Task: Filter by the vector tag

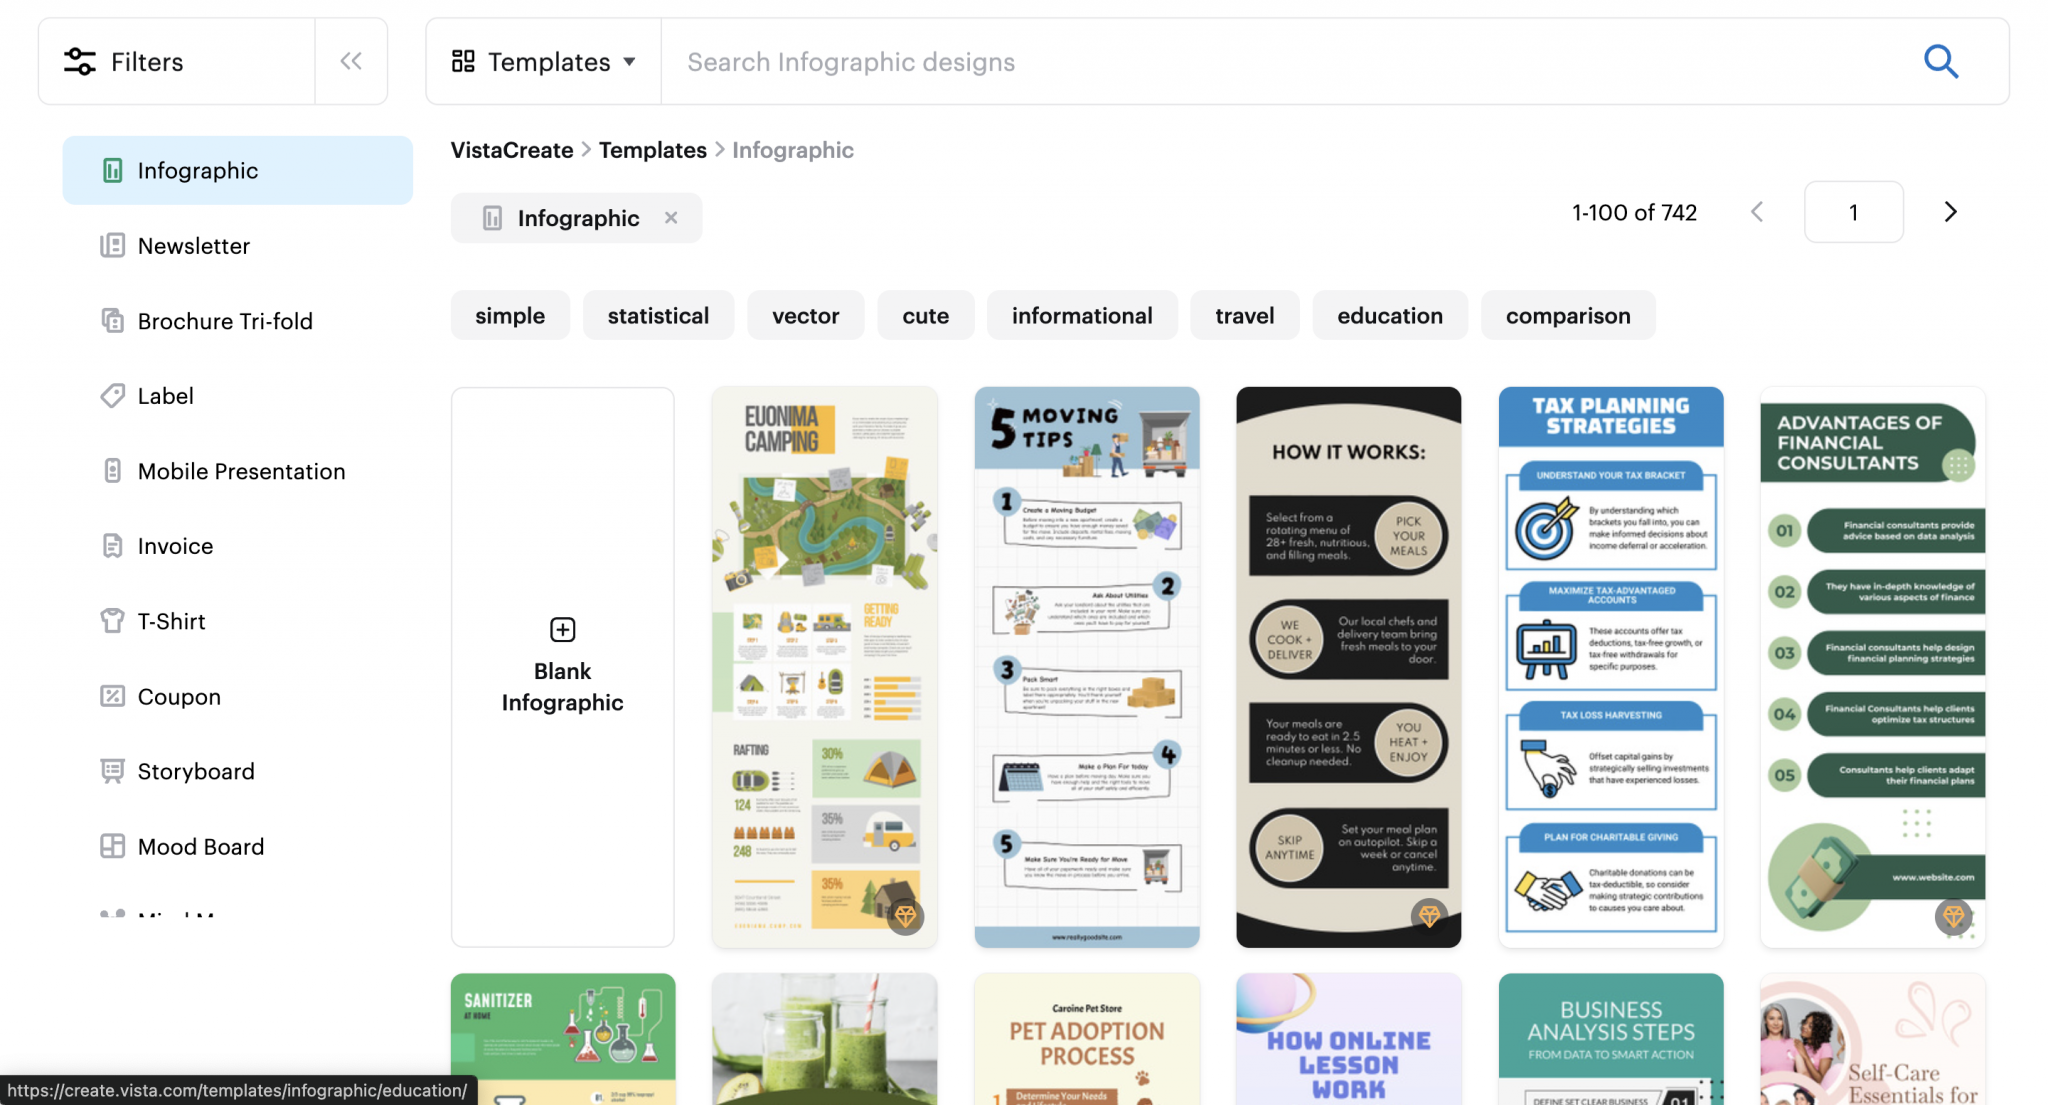Action: (x=805, y=315)
